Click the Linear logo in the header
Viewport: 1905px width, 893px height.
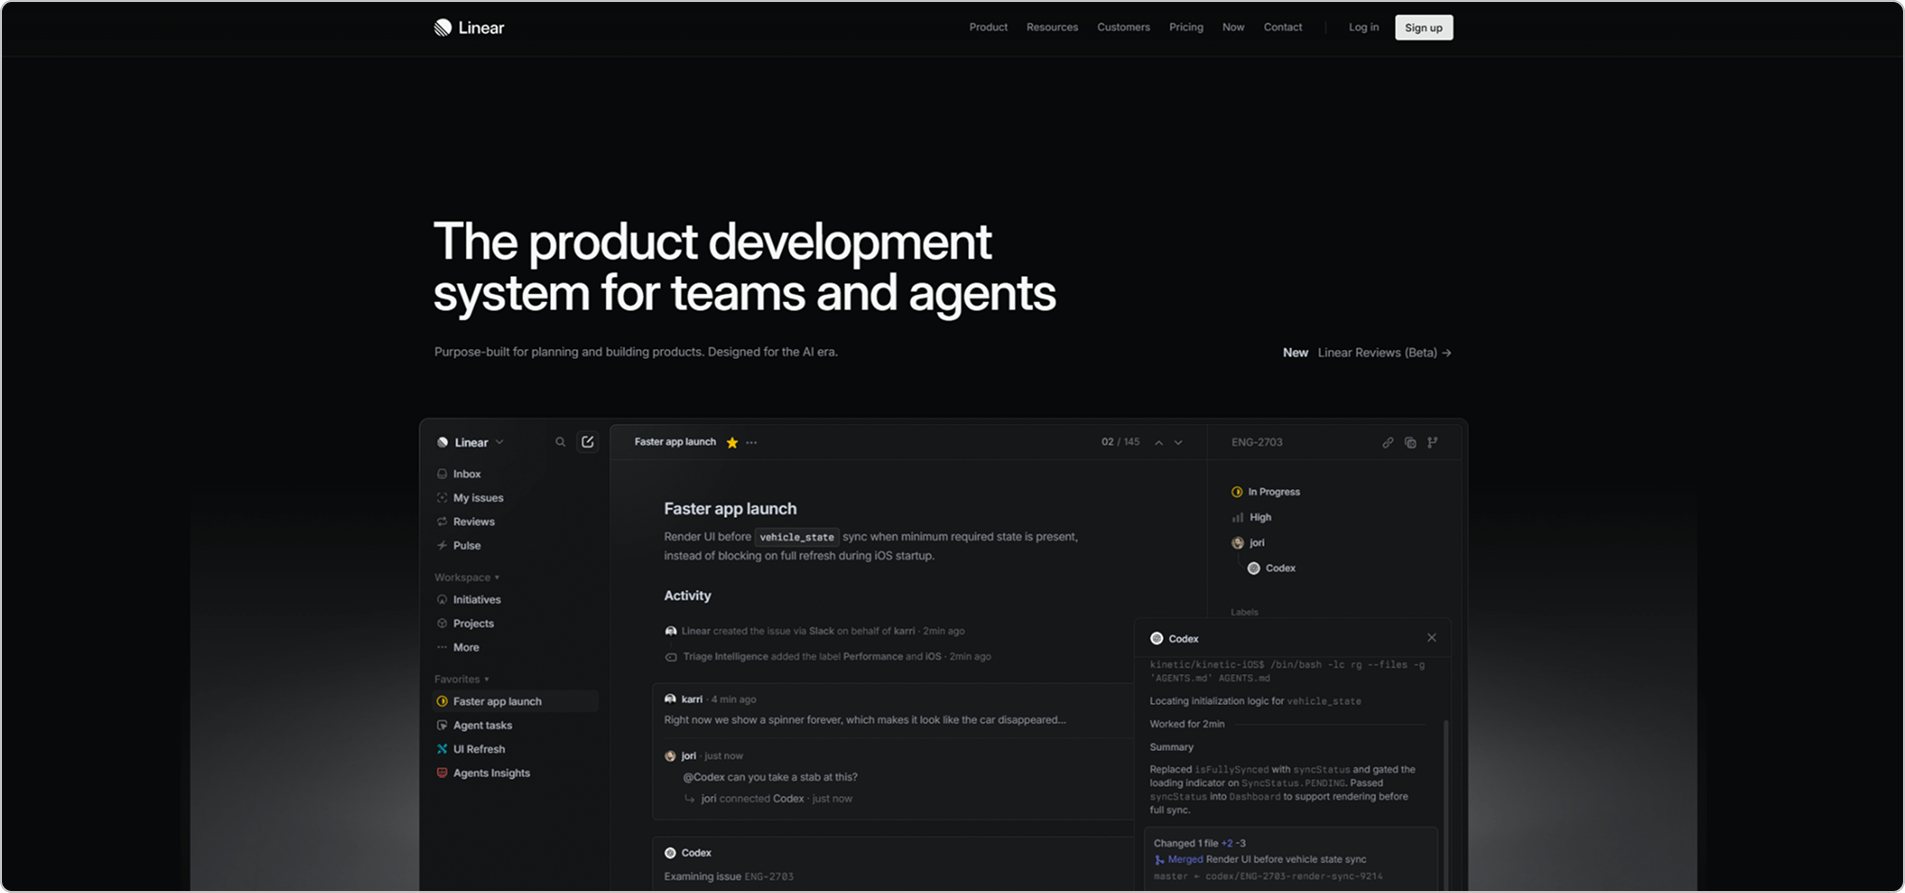point(469,28)
